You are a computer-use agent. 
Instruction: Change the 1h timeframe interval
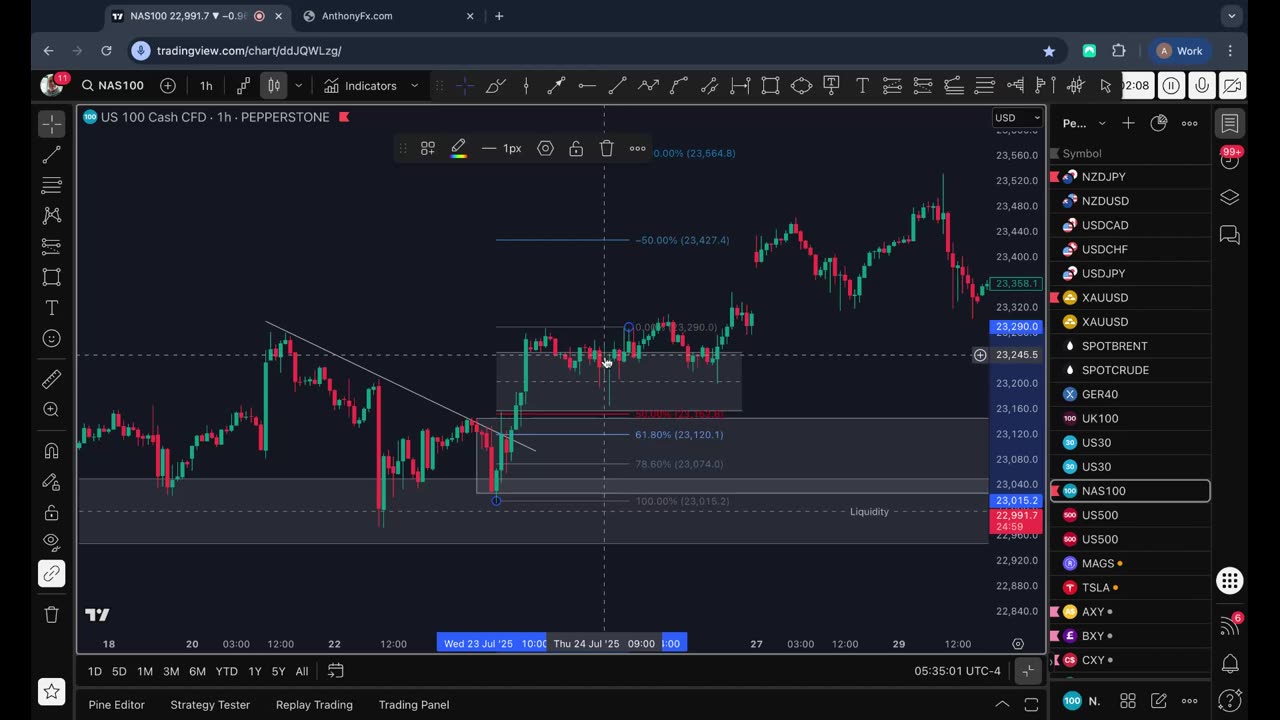(206, 86)
